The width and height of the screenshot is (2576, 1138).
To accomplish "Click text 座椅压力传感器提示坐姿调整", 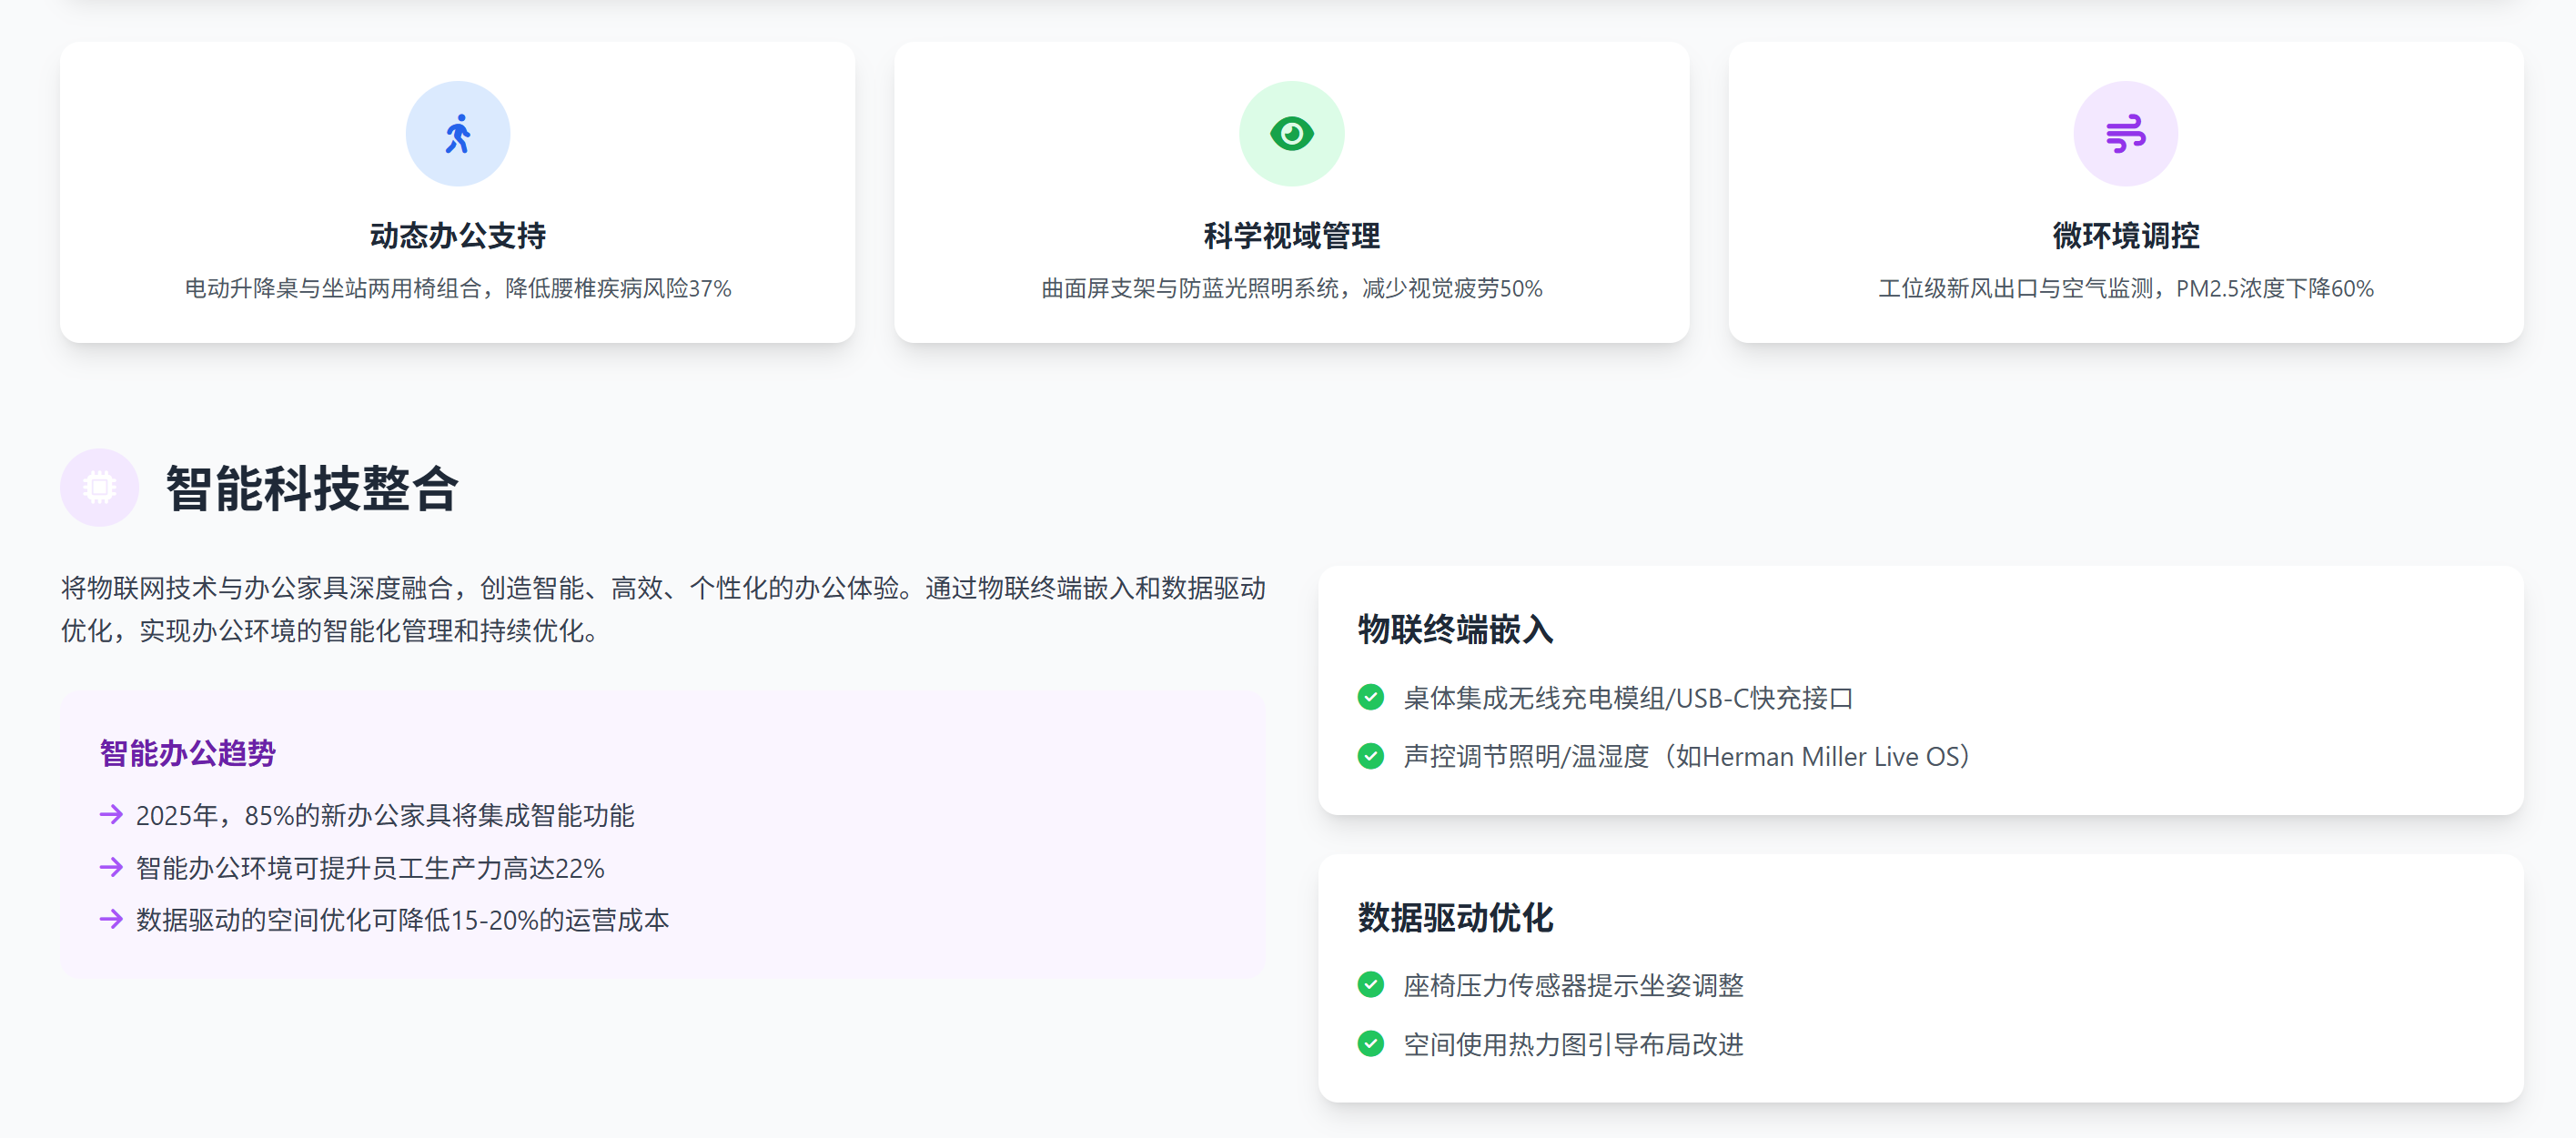I will [x=1573, y=986].
